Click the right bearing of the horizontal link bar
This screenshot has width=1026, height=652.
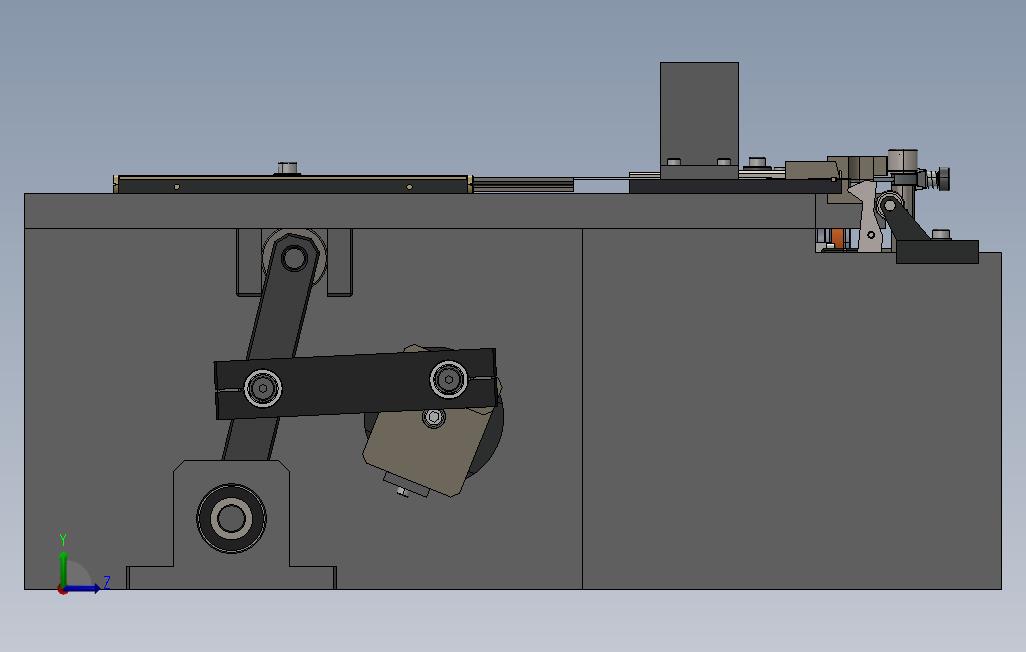[x=448, y=378]
